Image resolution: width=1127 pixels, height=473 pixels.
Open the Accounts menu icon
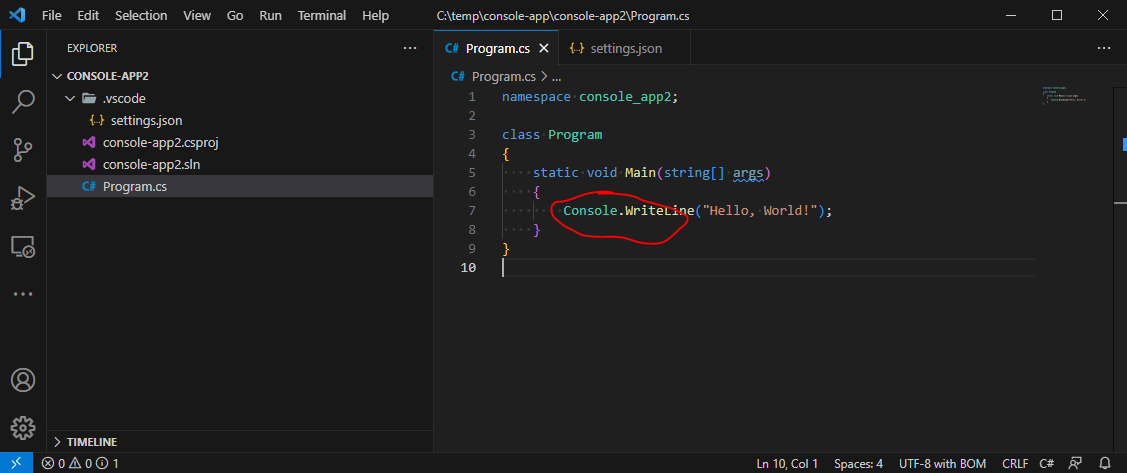point(23,380)
